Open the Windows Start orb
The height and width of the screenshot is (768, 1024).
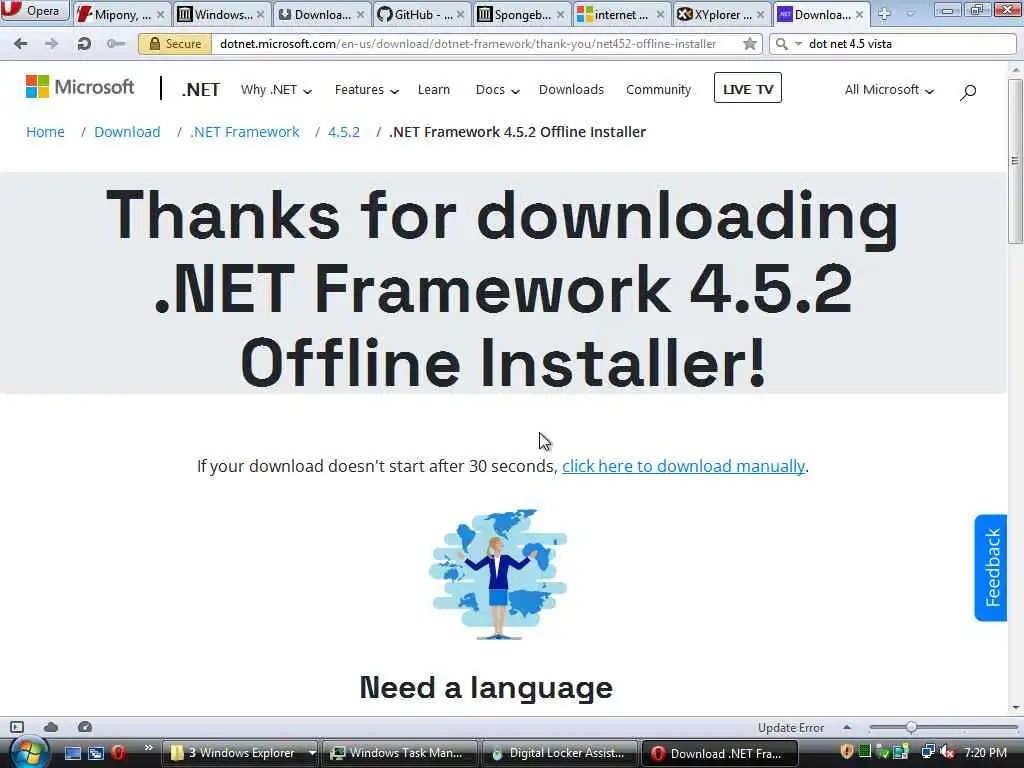[x=28, y=753]
